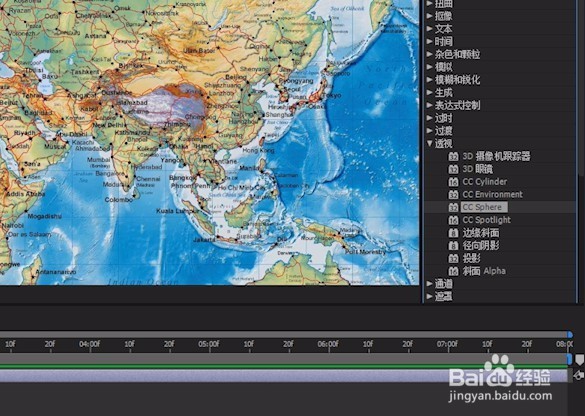
Task: Select the 3D 眼镜 effect icon
Action: pos(453,169)
